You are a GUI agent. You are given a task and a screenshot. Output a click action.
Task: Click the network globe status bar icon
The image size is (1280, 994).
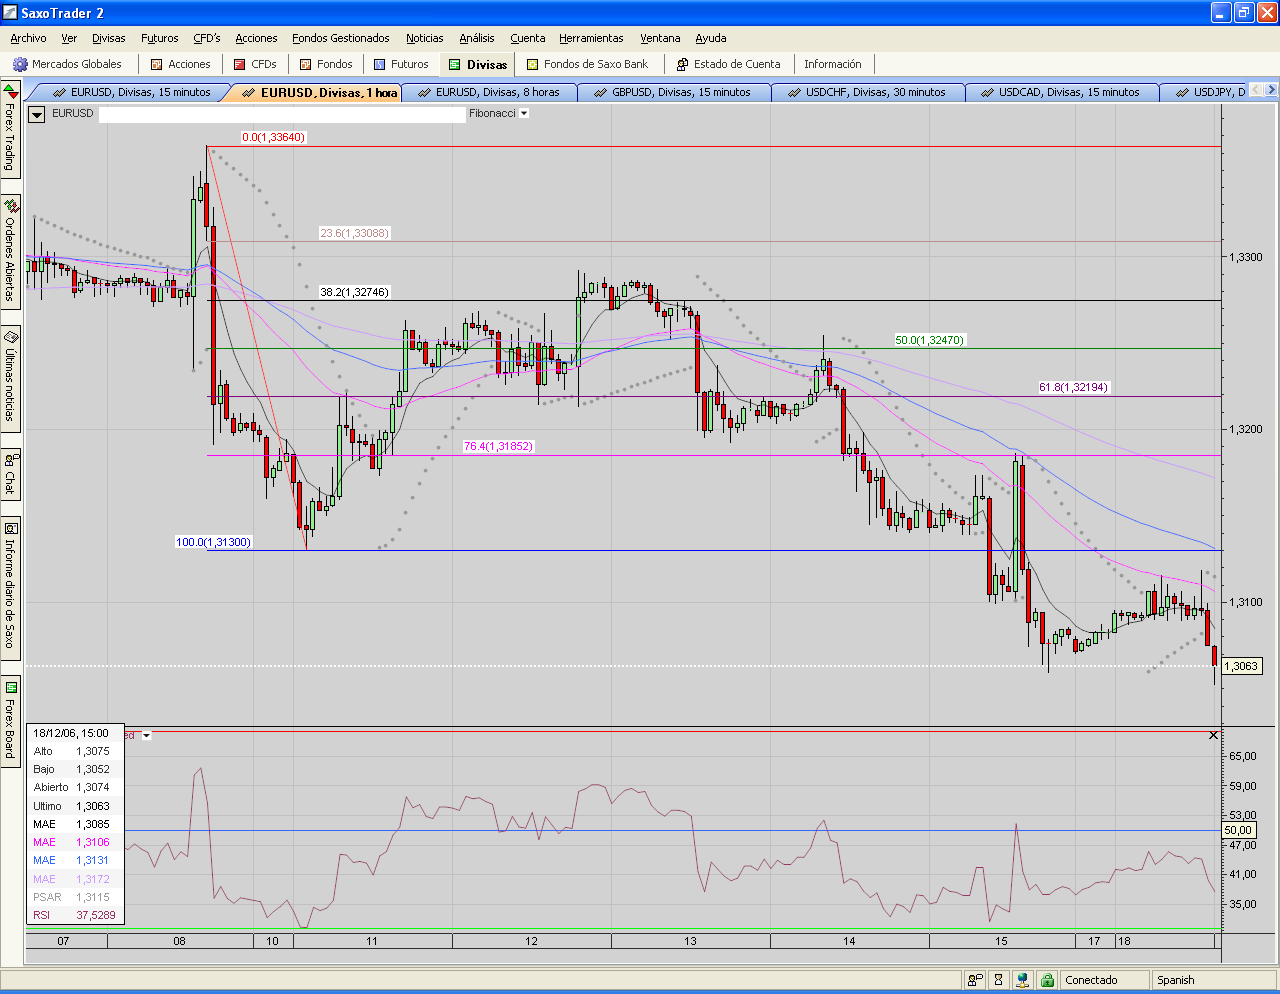pos(1022,980)
